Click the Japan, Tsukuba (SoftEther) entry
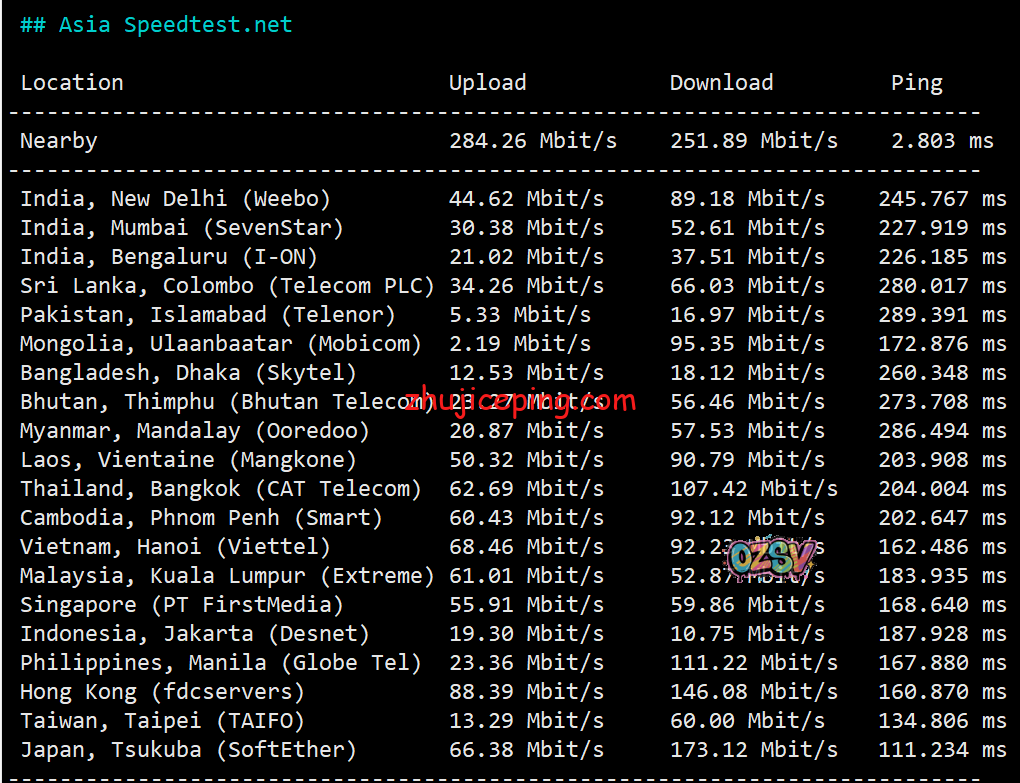Viewport: 1020px width, 783px height. (x=188, y=750)
